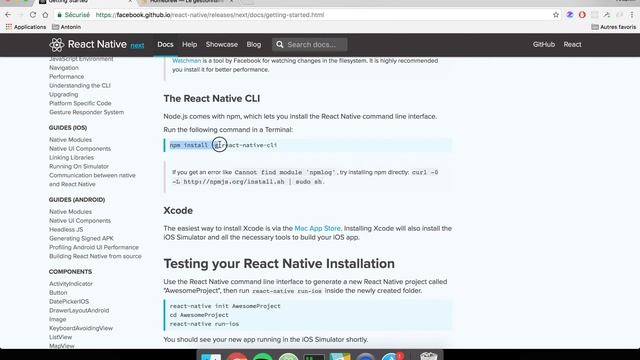Open DrawerLayoutAndroid component docs
The image size is (640, 360).
coord(79,311)
